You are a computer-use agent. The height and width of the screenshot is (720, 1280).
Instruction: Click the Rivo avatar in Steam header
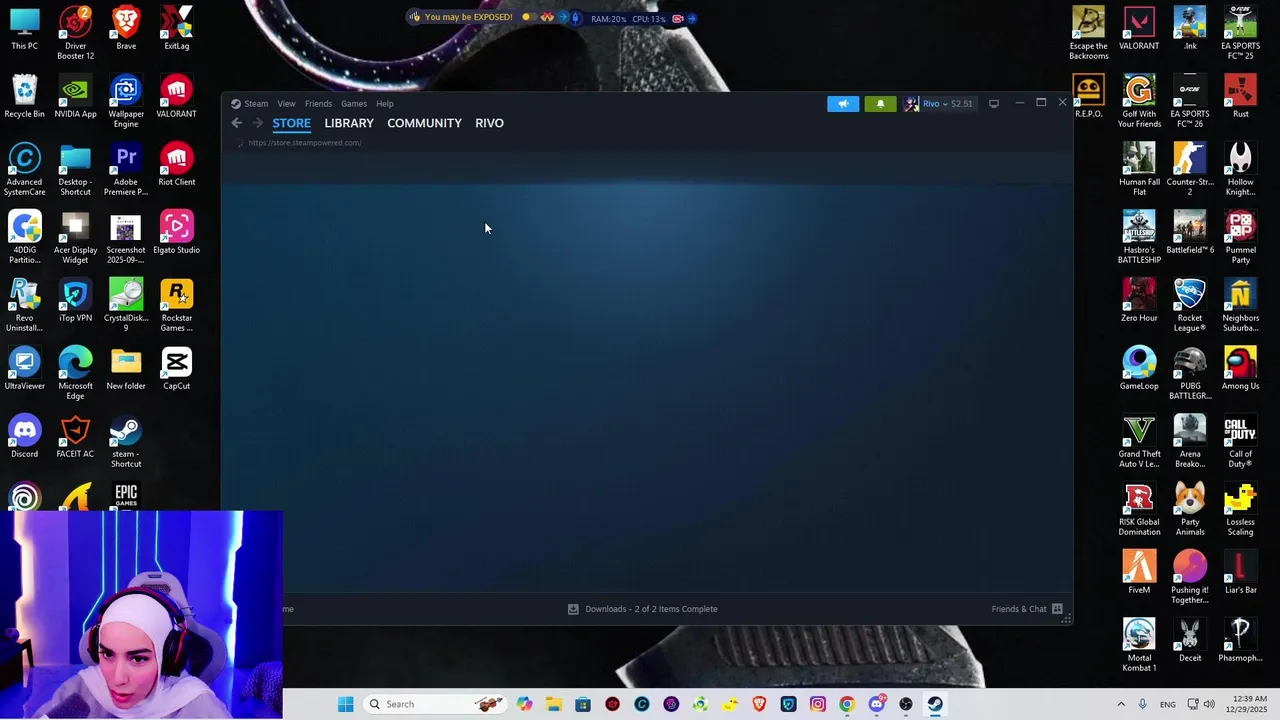point(911,104)
